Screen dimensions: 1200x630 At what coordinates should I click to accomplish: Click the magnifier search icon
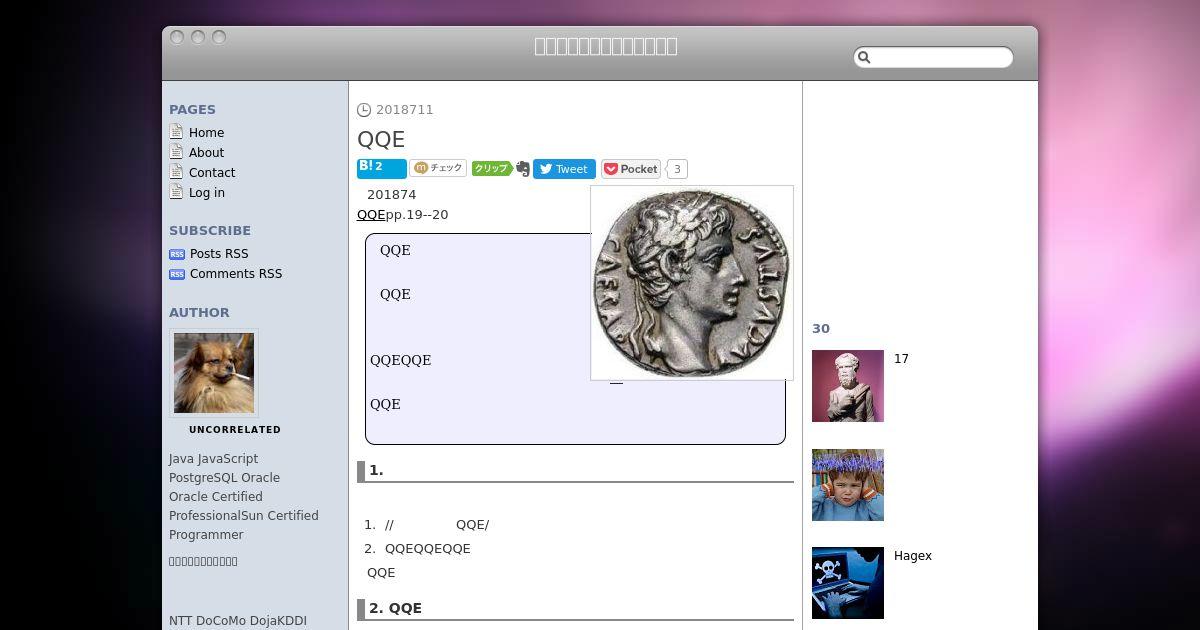(x=865, y=58)
